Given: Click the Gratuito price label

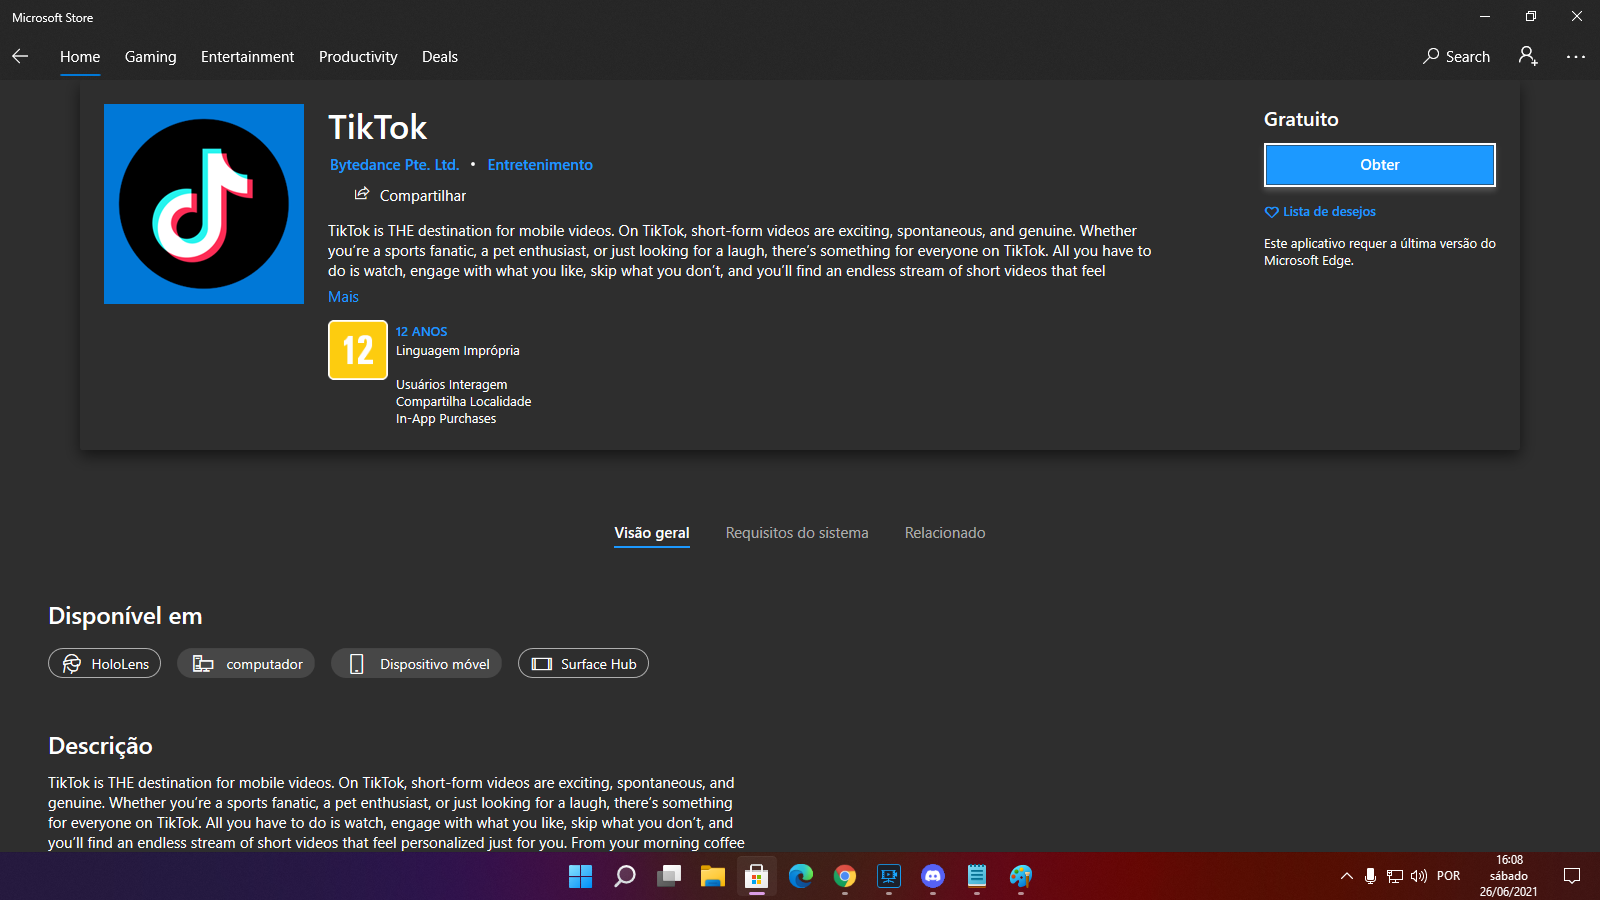Looking at the screenshot, I should (x=1301, y=119).
